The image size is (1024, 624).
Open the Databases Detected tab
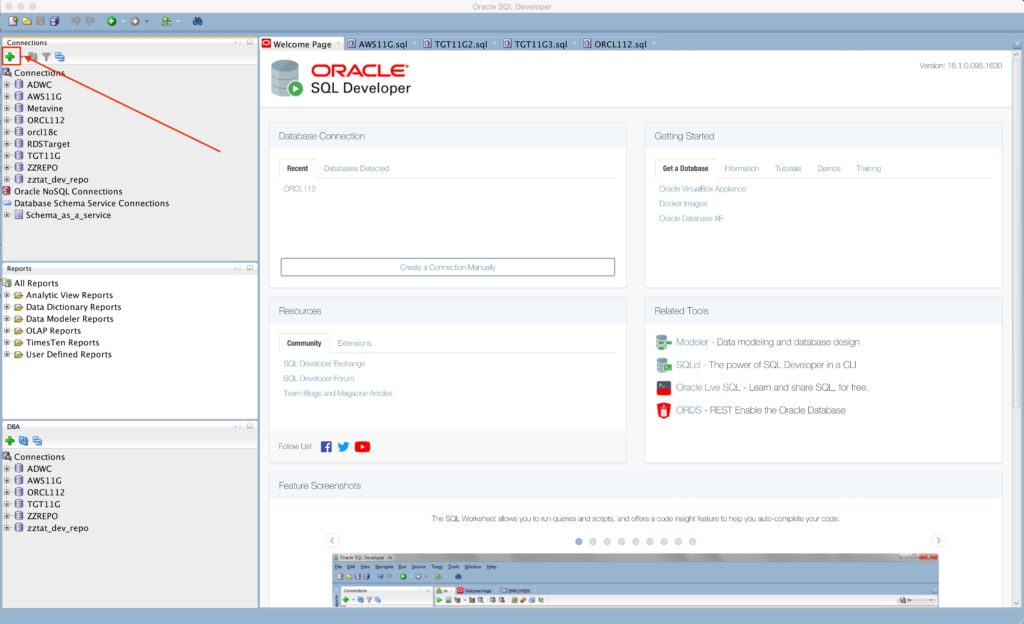pyautogui.click(x=356, y=168)
